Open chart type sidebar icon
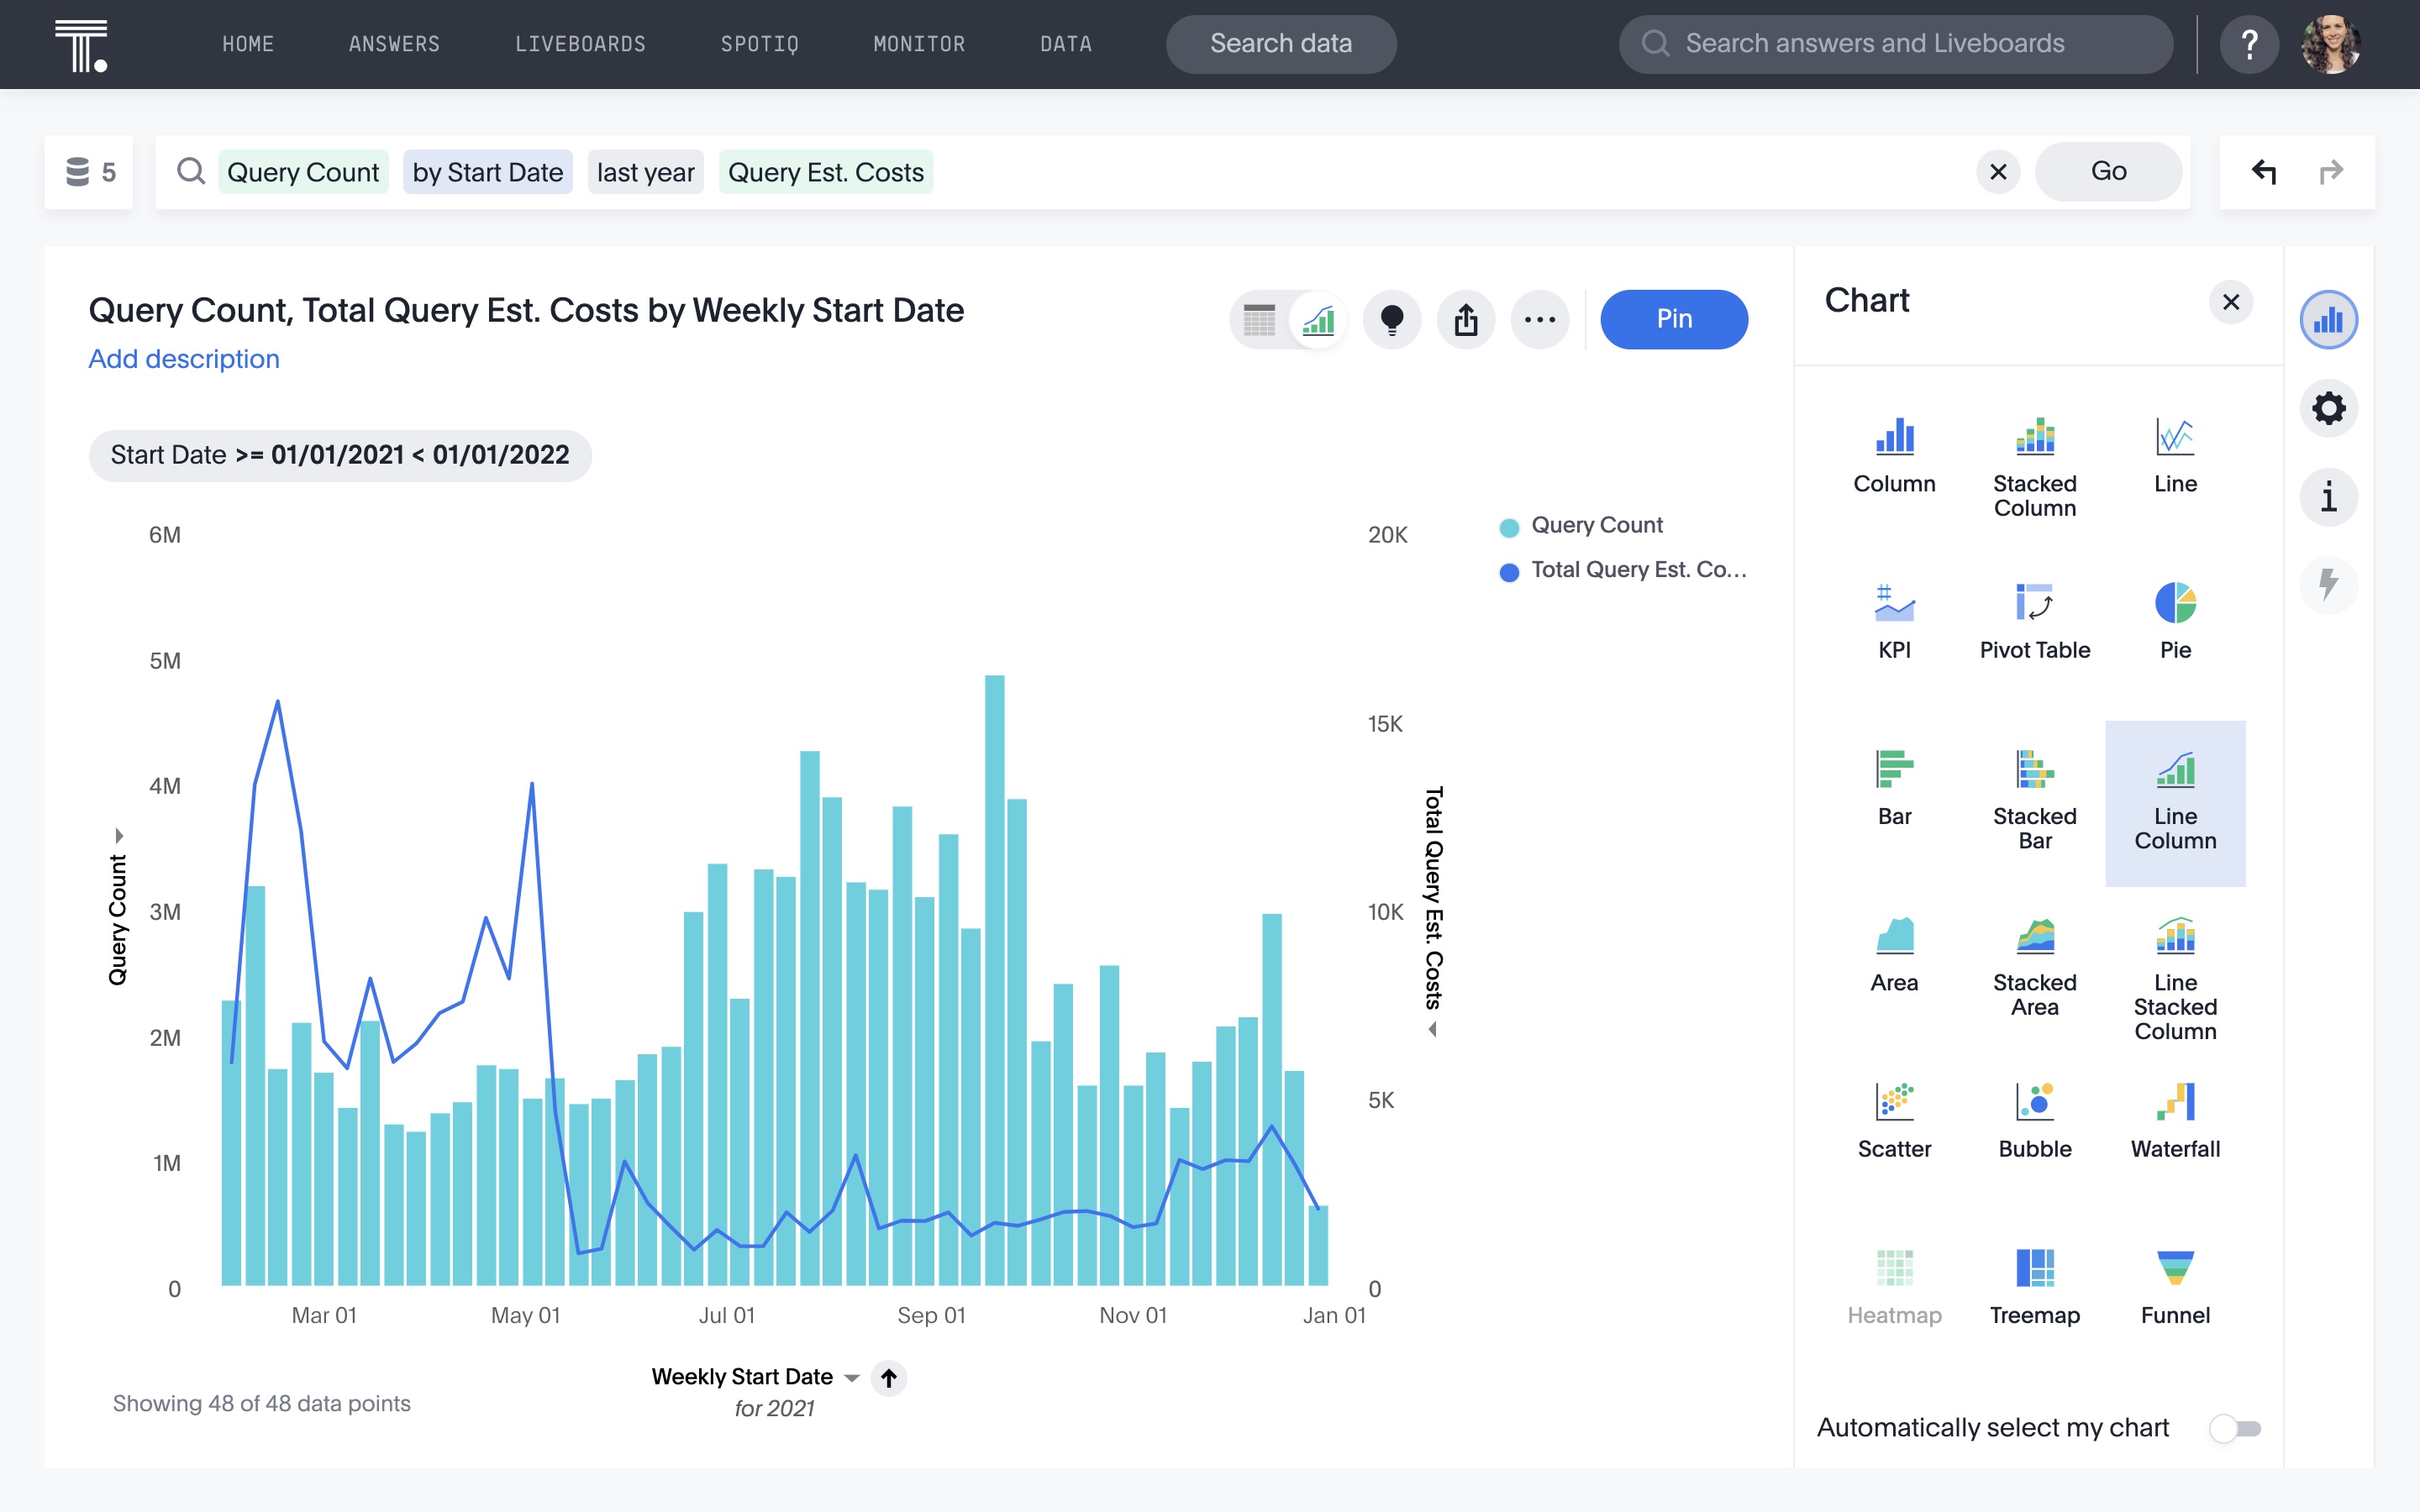Screen dimensions: 2420x1512 pos(2328,320)
